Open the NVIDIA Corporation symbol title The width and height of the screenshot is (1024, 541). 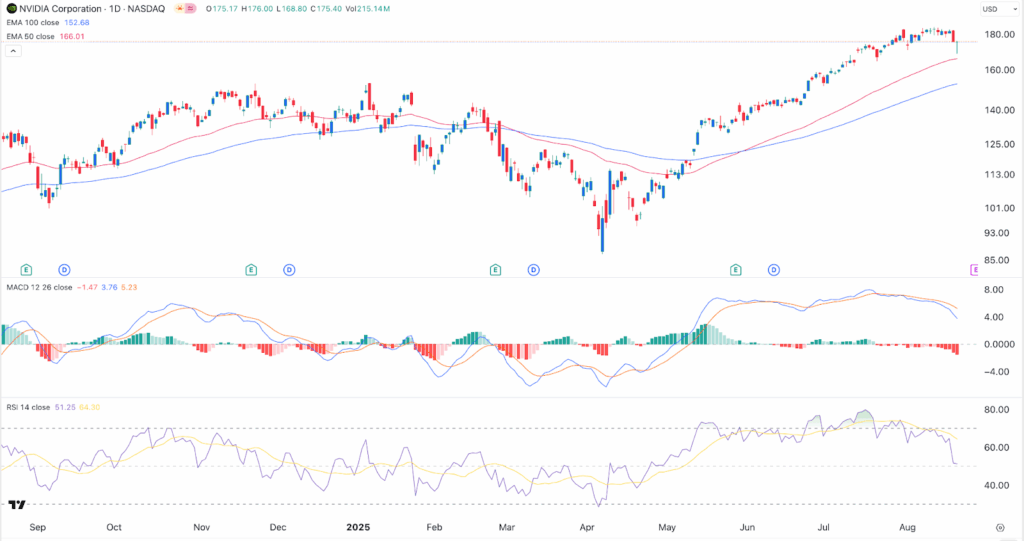61,8
